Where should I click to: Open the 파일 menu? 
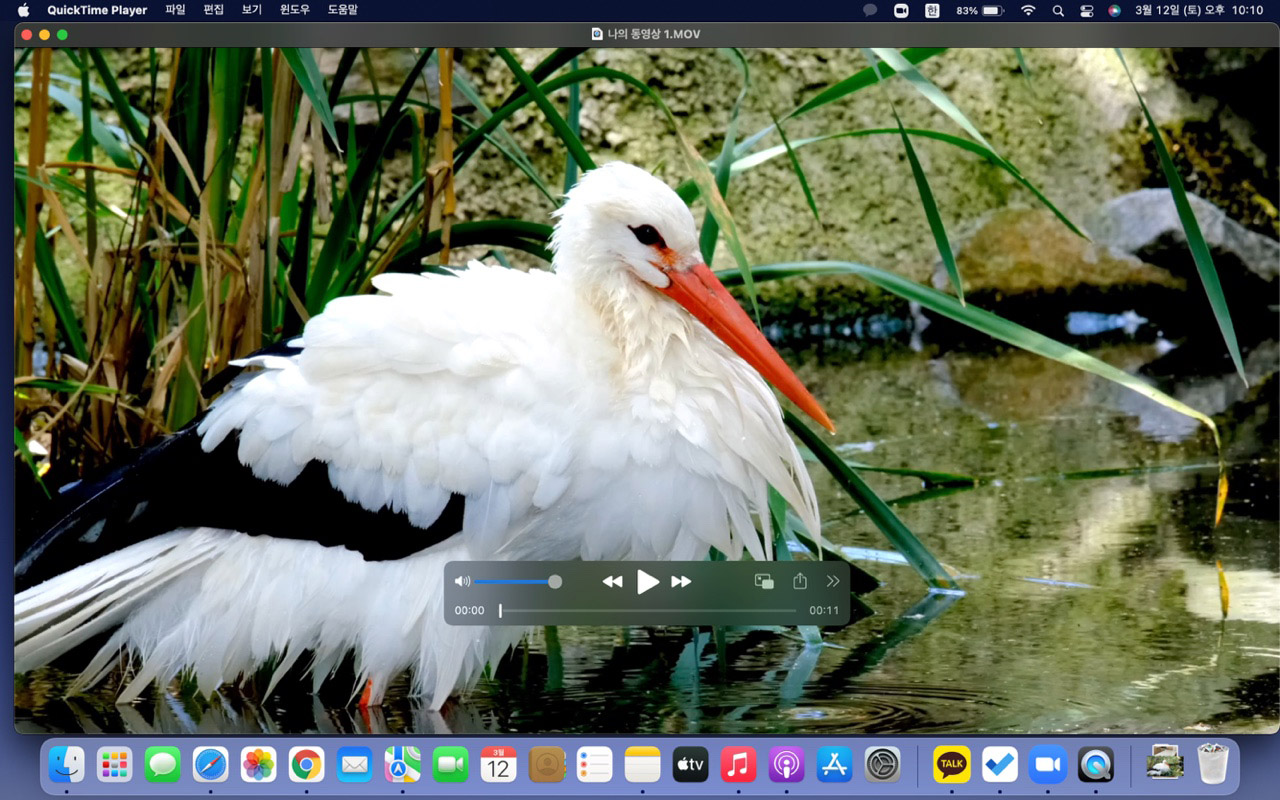click(x=175, y=10)
